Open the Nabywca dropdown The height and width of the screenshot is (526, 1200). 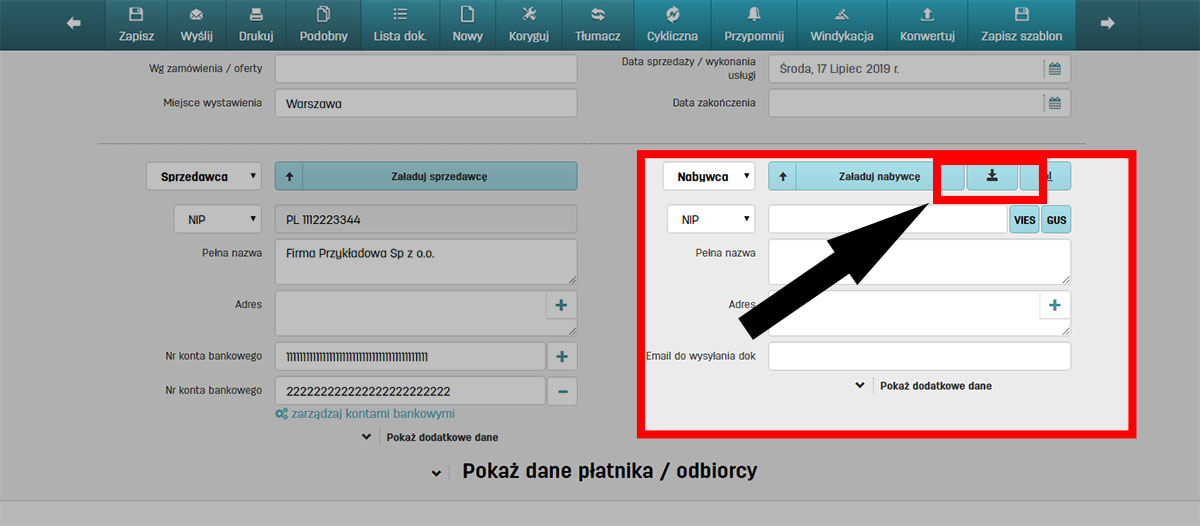709,176
